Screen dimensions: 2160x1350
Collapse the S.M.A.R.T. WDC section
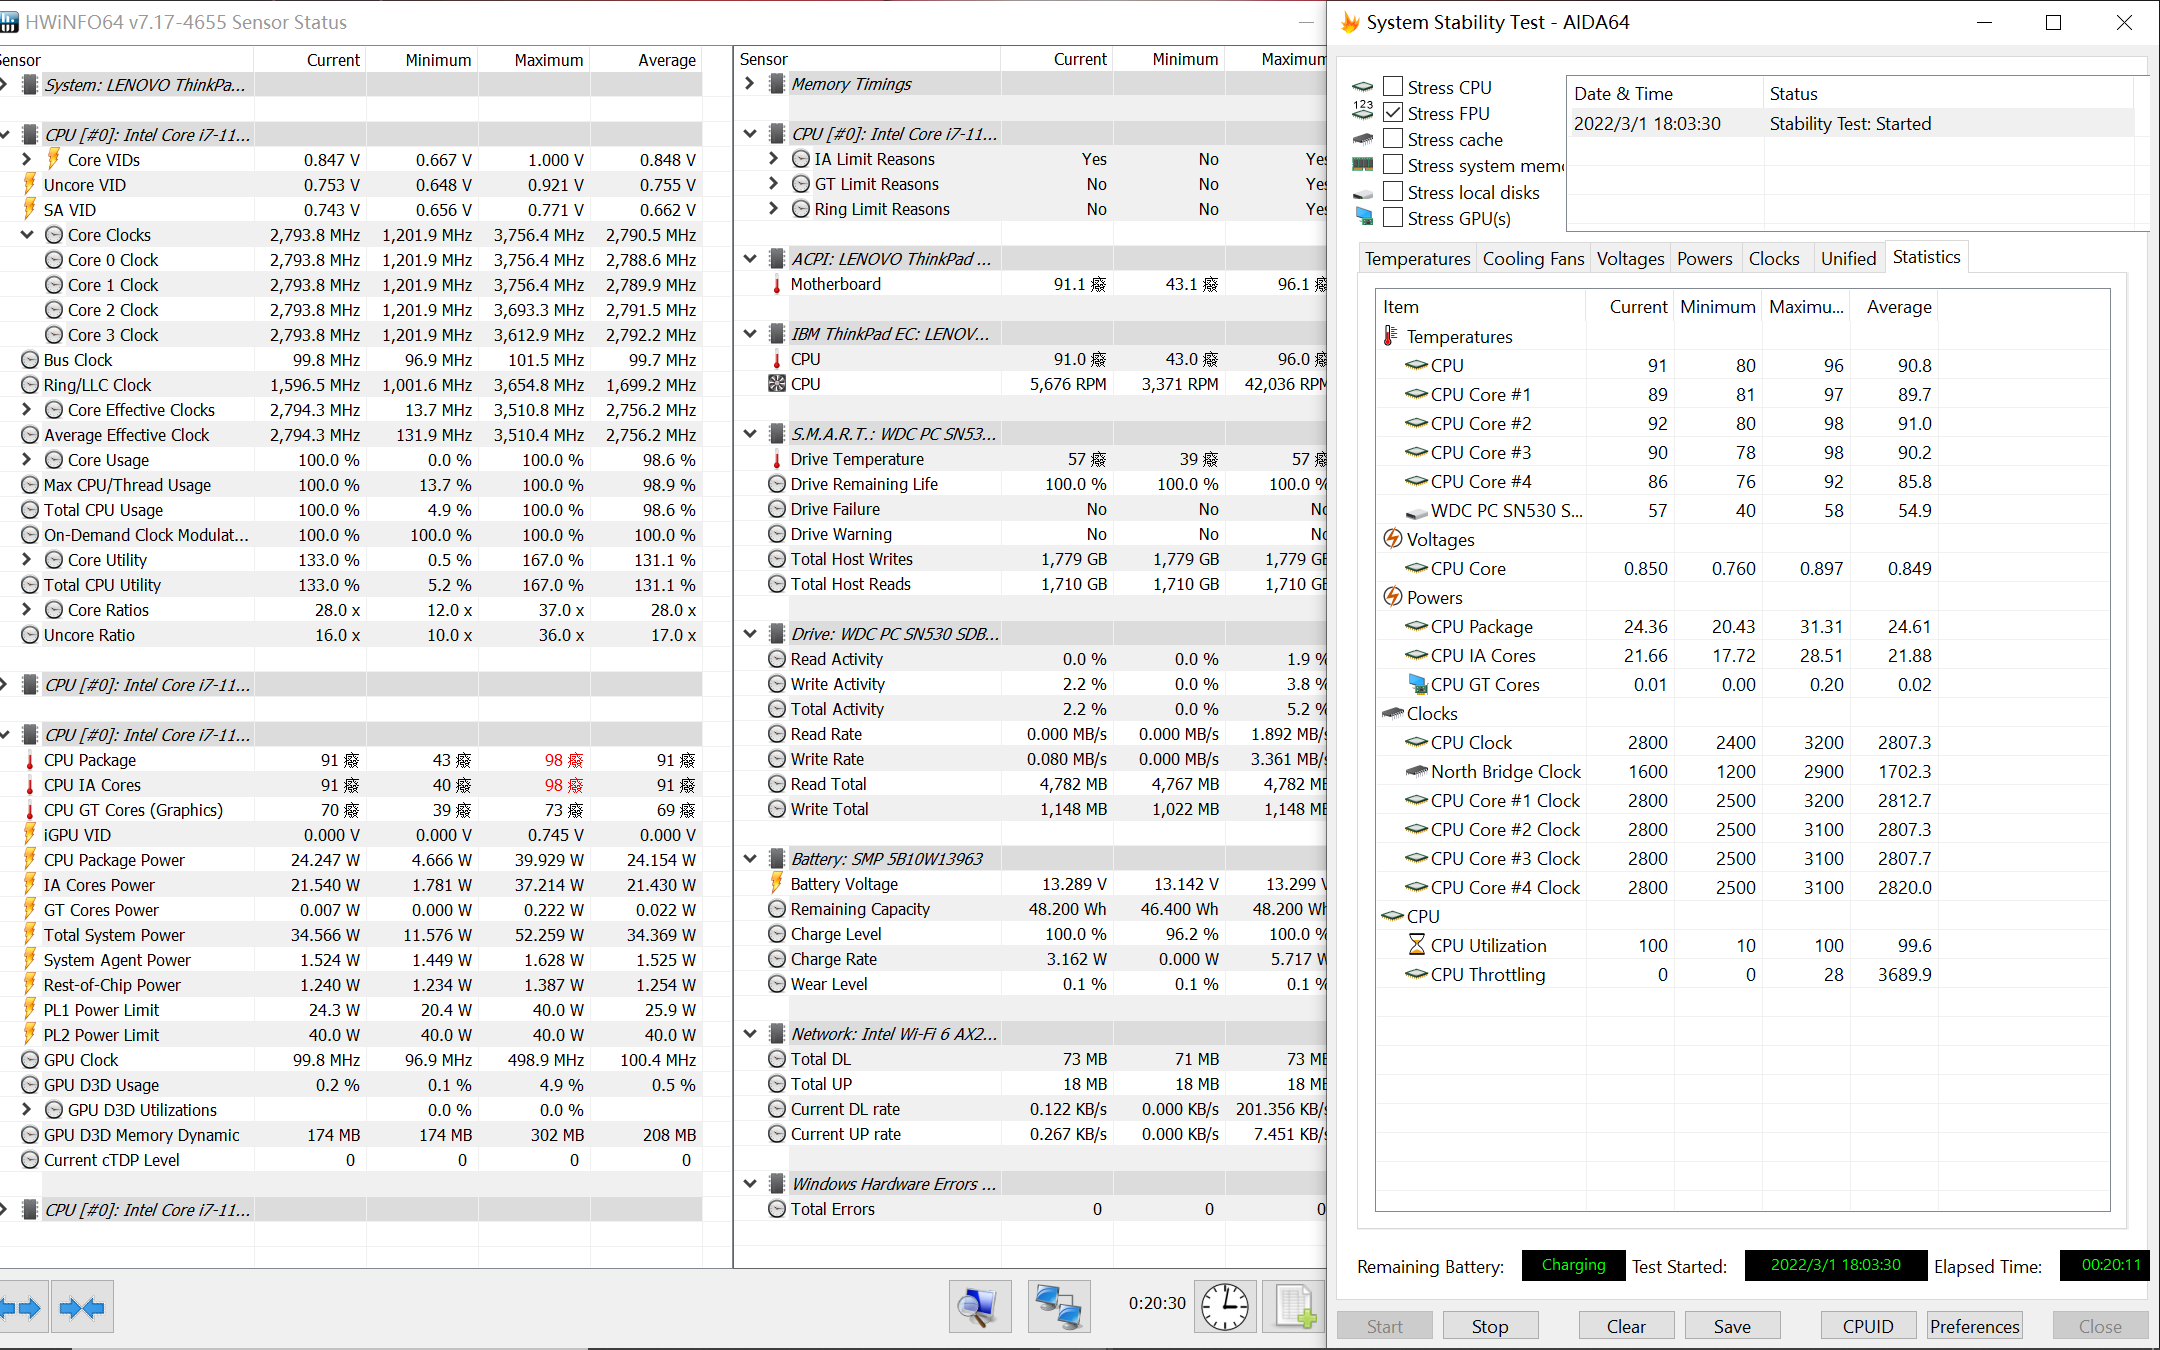(x=750, y=434)
